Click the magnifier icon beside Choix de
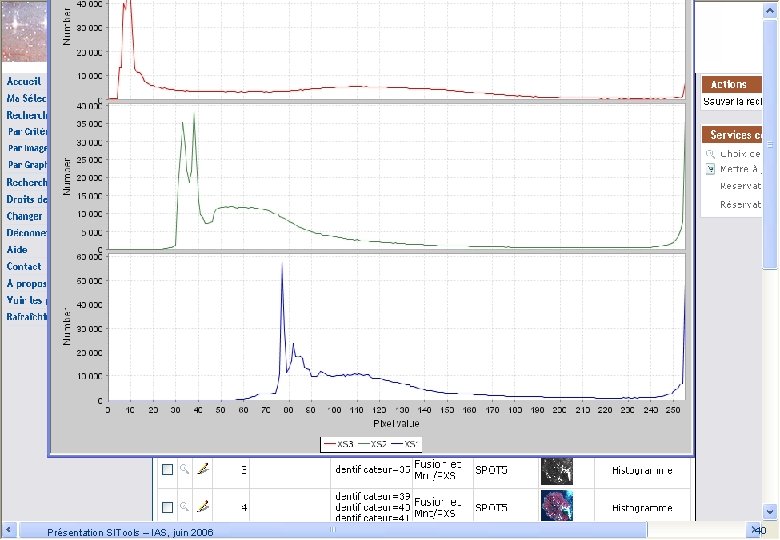 (x=710, y=154)
